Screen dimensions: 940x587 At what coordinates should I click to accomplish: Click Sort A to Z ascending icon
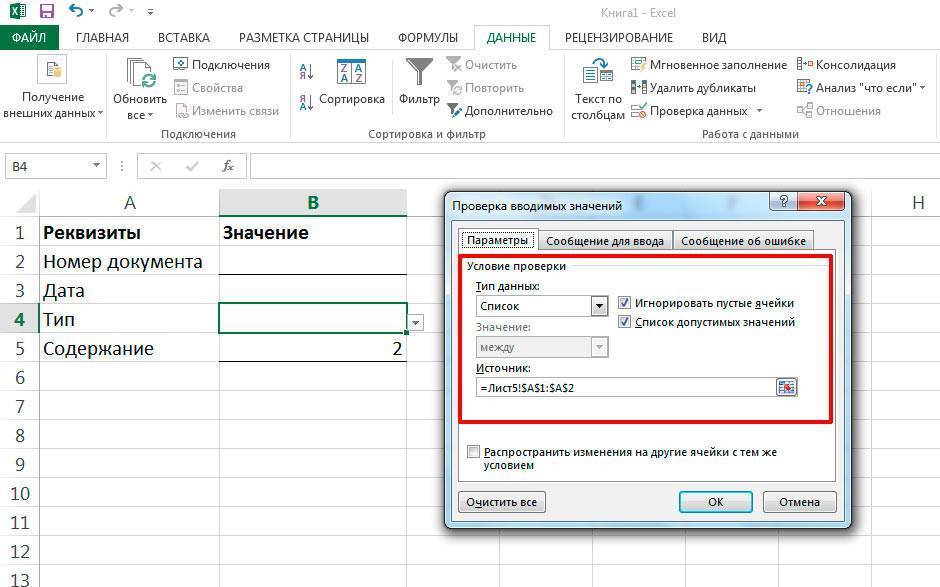307,71
